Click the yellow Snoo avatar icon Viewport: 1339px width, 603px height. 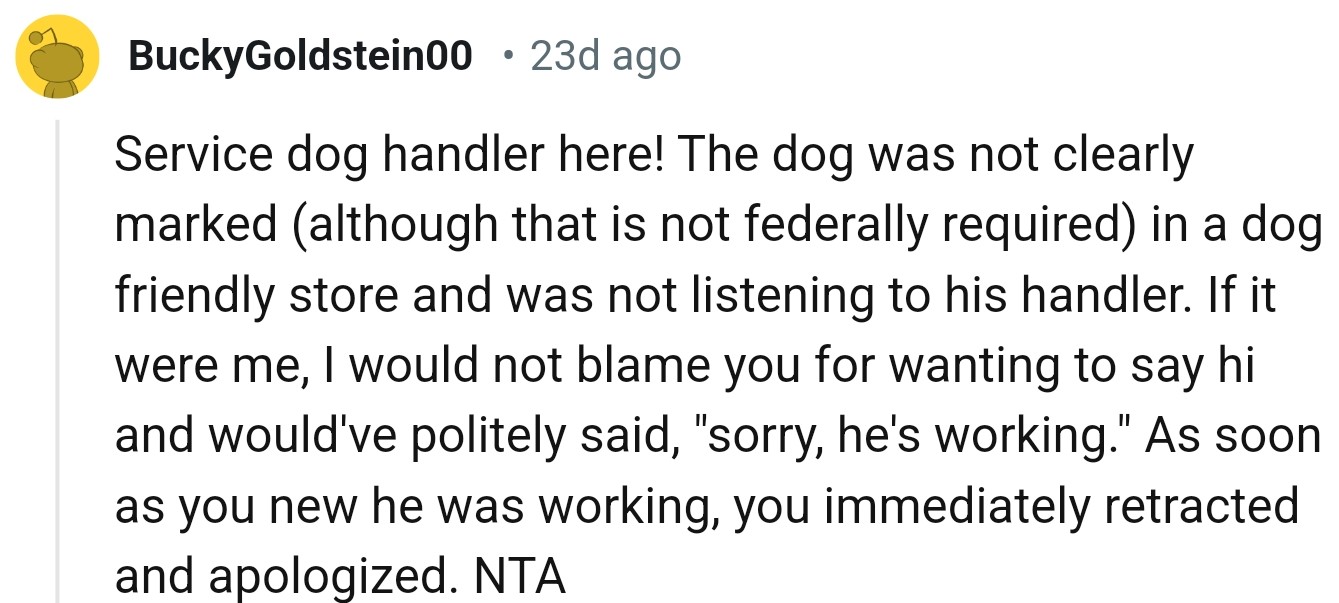tap(56, 56)
